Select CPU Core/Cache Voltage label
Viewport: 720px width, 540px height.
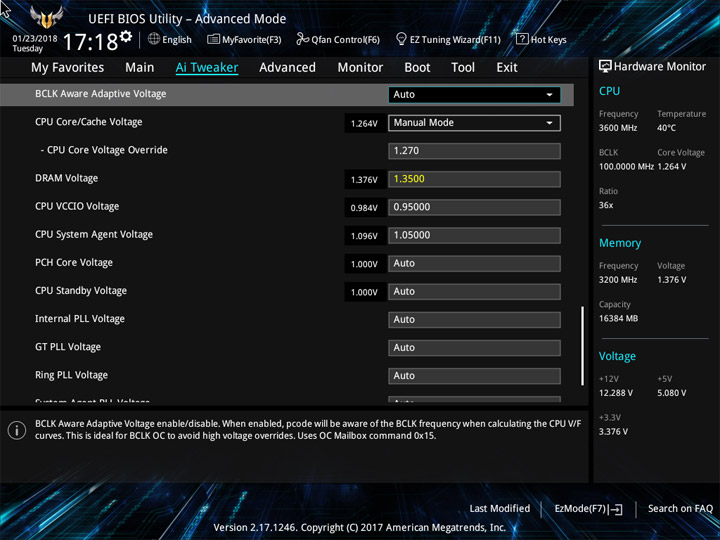click(x=89, y=122)
